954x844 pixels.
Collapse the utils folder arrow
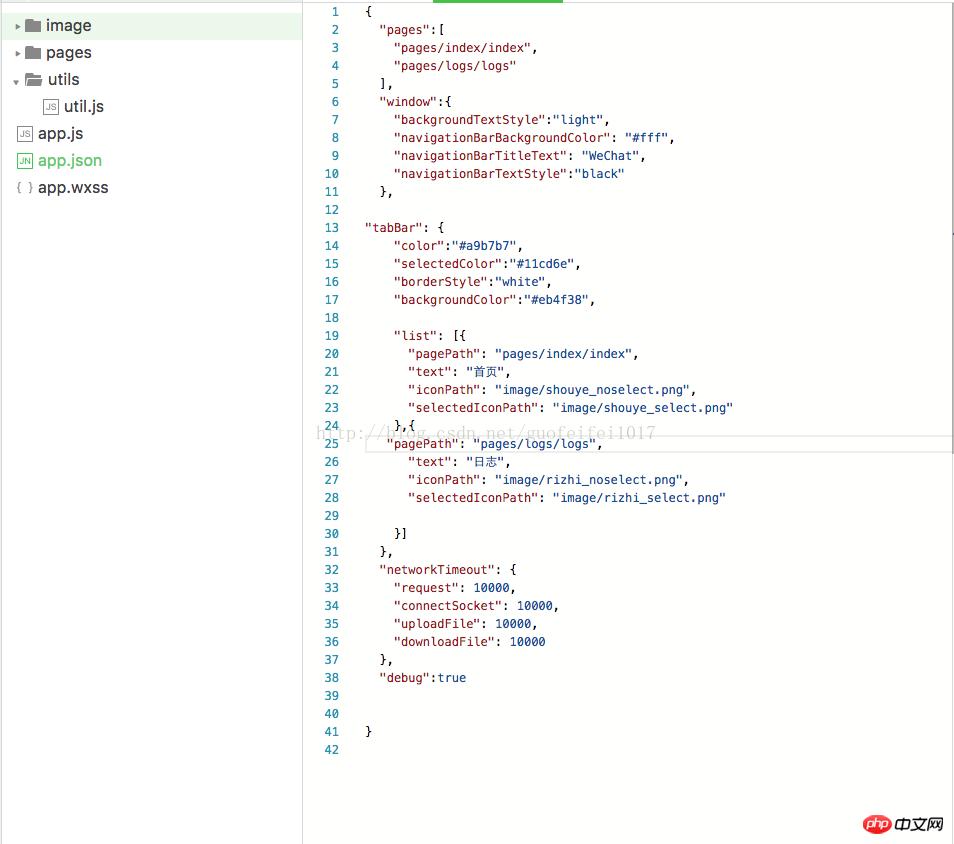(x=17, y=81)
